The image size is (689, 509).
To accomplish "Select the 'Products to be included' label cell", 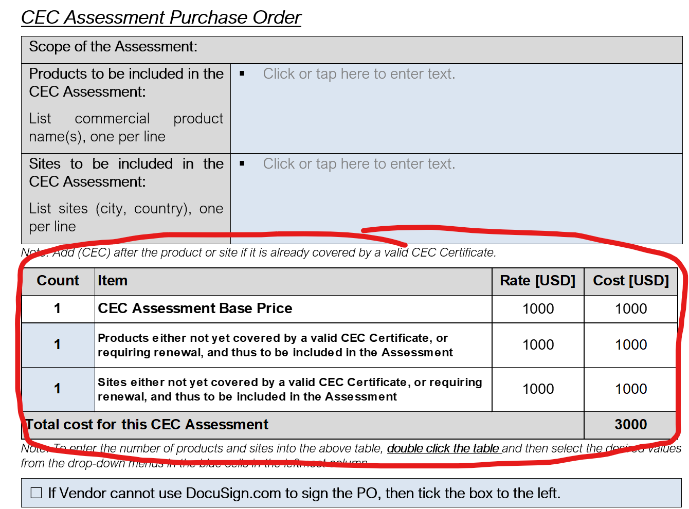I will coord(126,104).
